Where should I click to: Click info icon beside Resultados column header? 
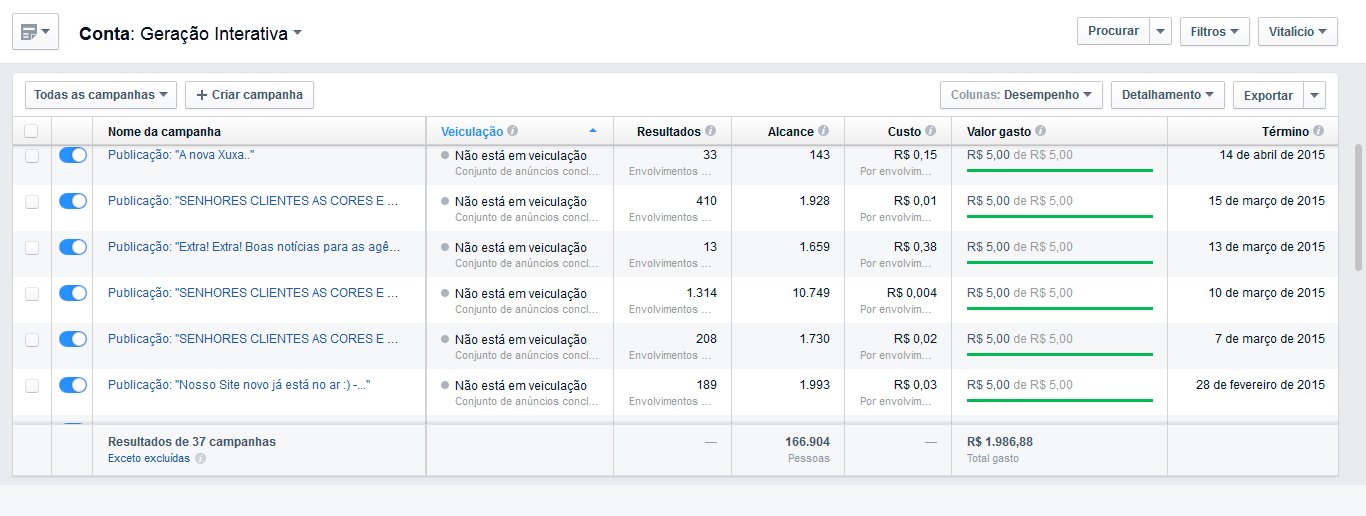pos(711,131)
